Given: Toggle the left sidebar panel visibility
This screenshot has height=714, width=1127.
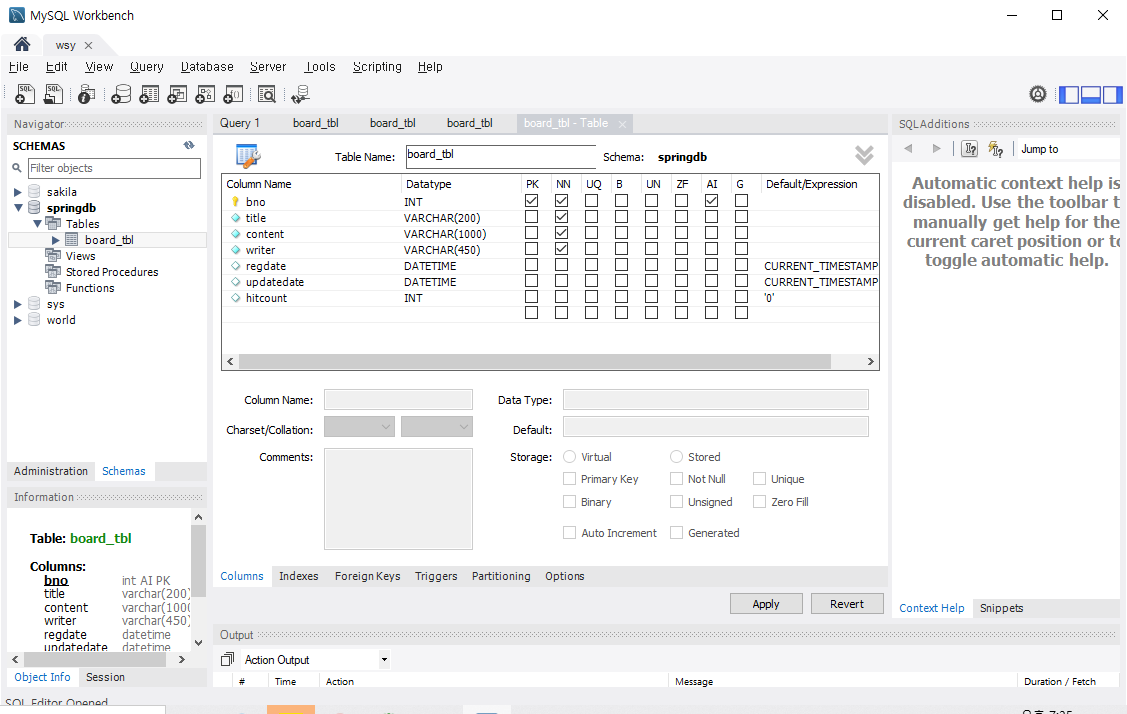Looking at the screenshot, I should point(1070,94).
